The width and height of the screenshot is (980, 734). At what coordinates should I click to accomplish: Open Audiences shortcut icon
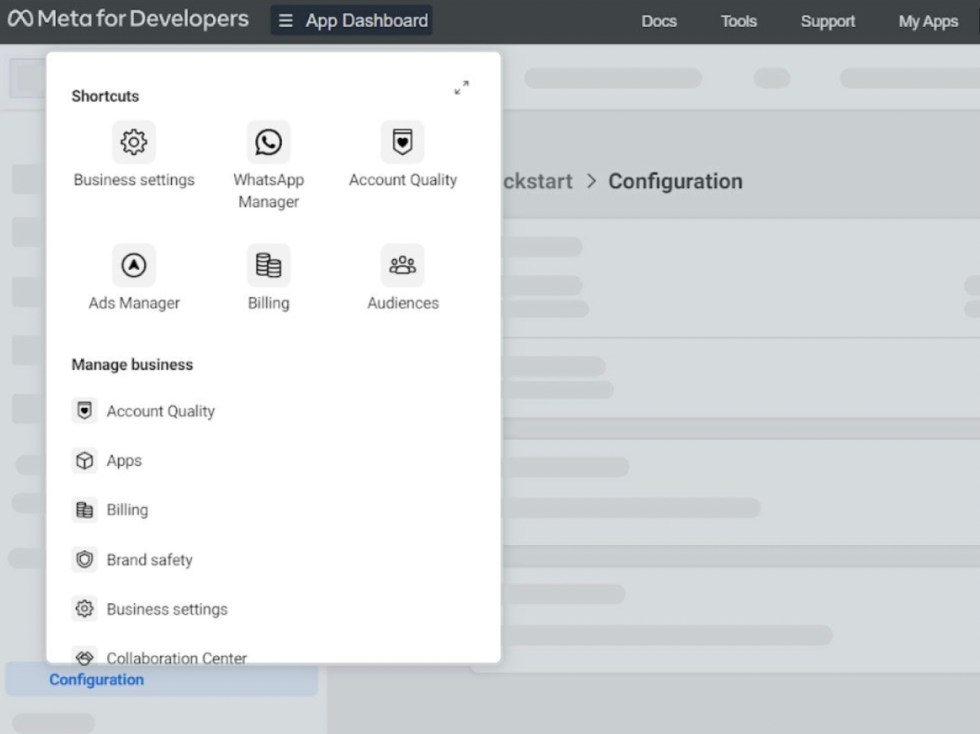coord(402,266)
